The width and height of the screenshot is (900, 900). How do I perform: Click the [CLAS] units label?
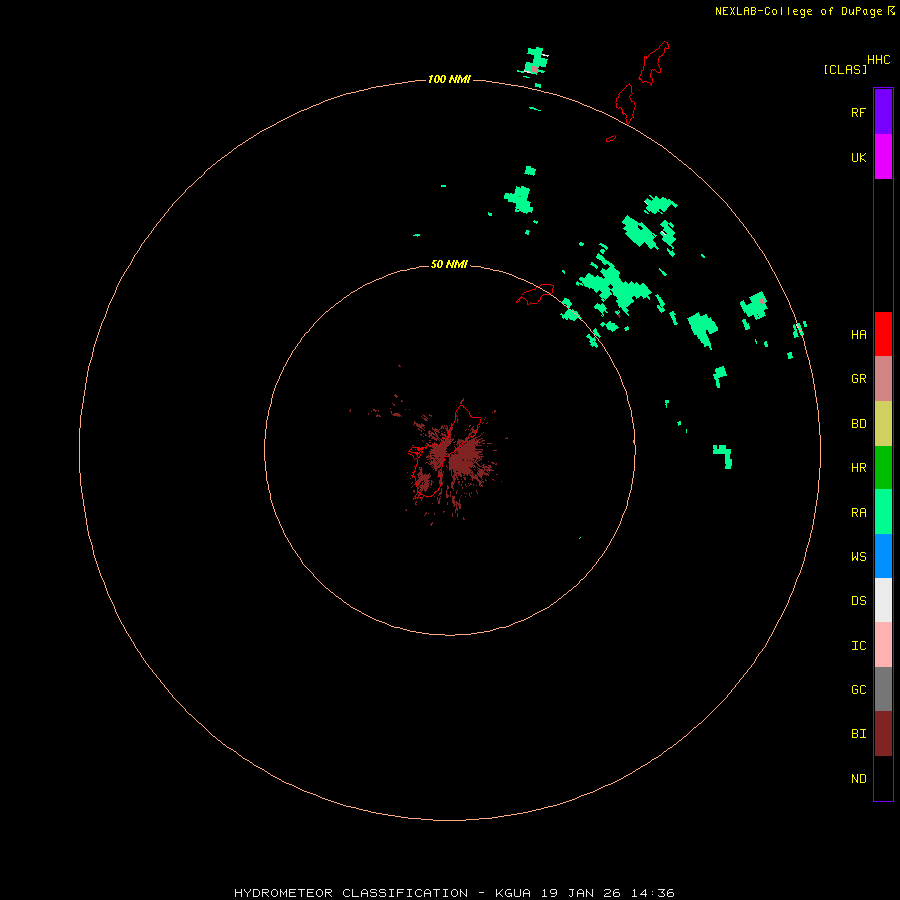click(x=845, y=69)
